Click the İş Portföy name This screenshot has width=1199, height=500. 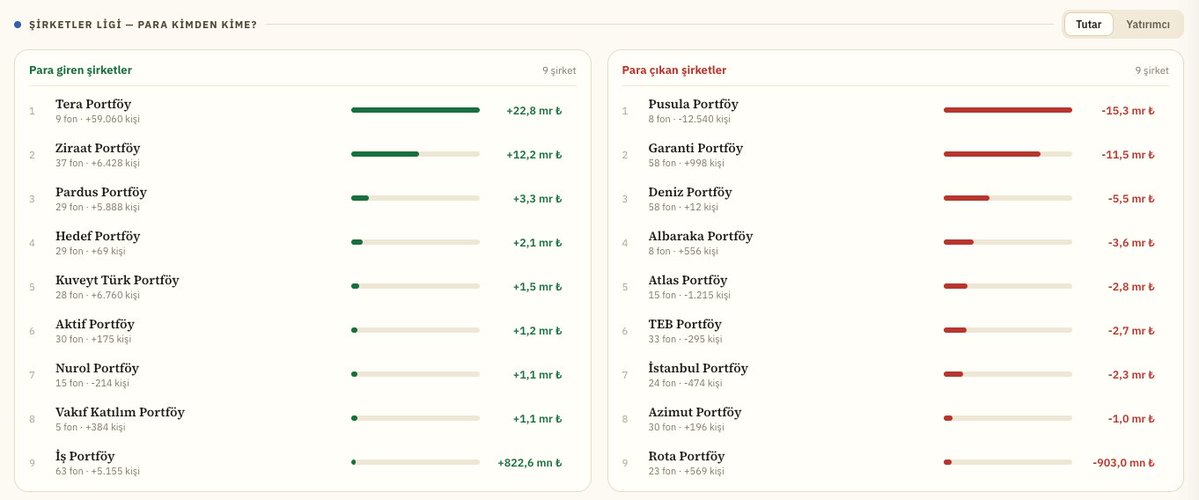click(85, 456)
